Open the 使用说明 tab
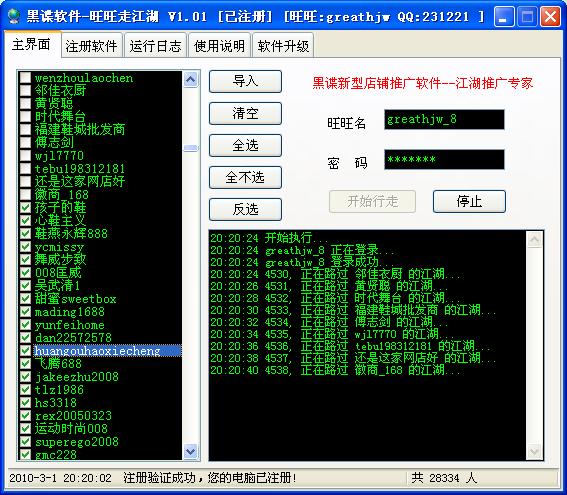567x495 pixels. [x=219, y=46]
